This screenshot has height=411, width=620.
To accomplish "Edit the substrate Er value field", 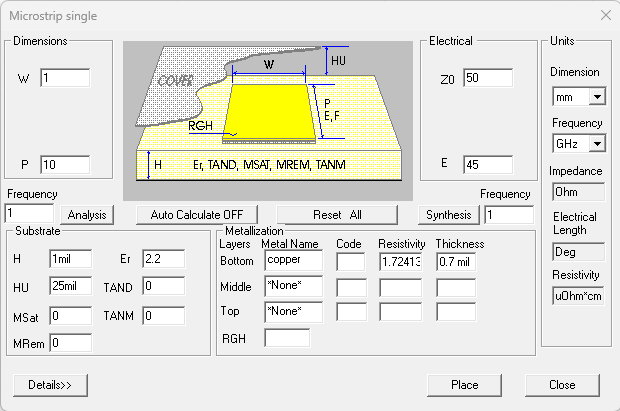I will click(x=163, y=259).
